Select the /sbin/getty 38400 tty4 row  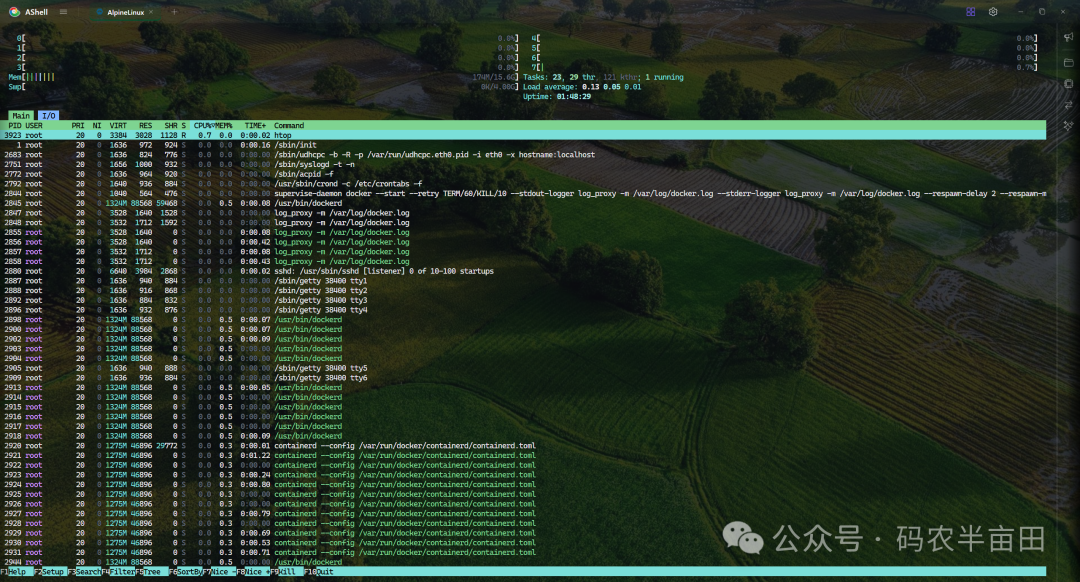click(x=523, y=310)
